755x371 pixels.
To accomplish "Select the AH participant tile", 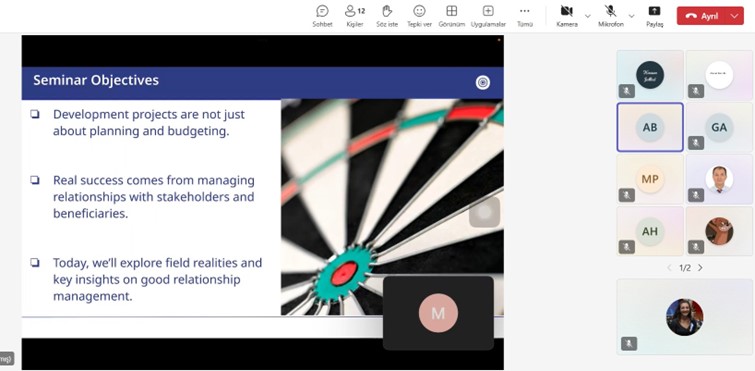I will click(x=650, y=231).
